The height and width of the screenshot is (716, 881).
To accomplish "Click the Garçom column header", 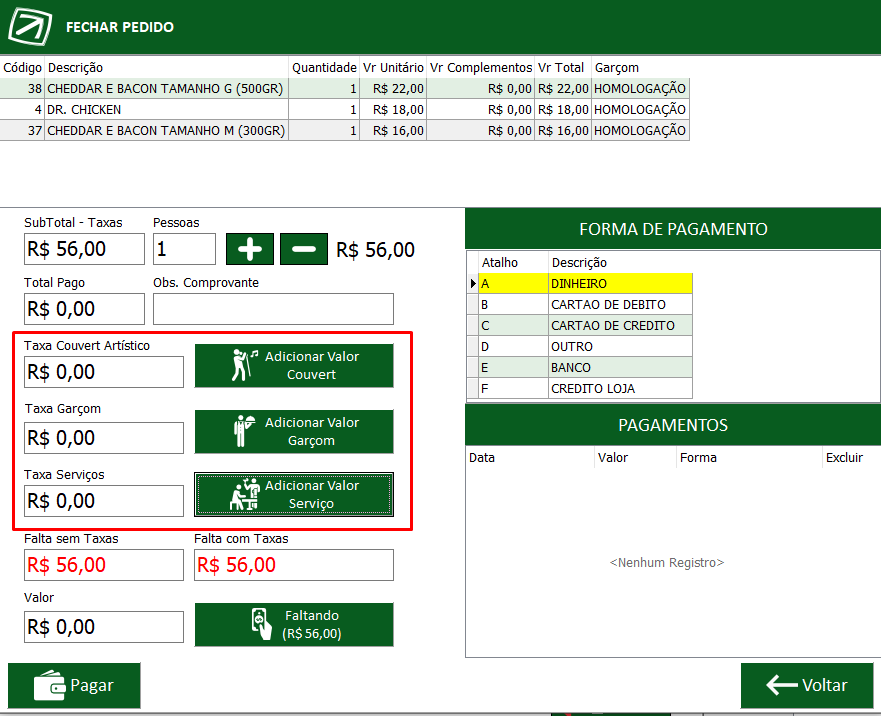I will point(641,67).
